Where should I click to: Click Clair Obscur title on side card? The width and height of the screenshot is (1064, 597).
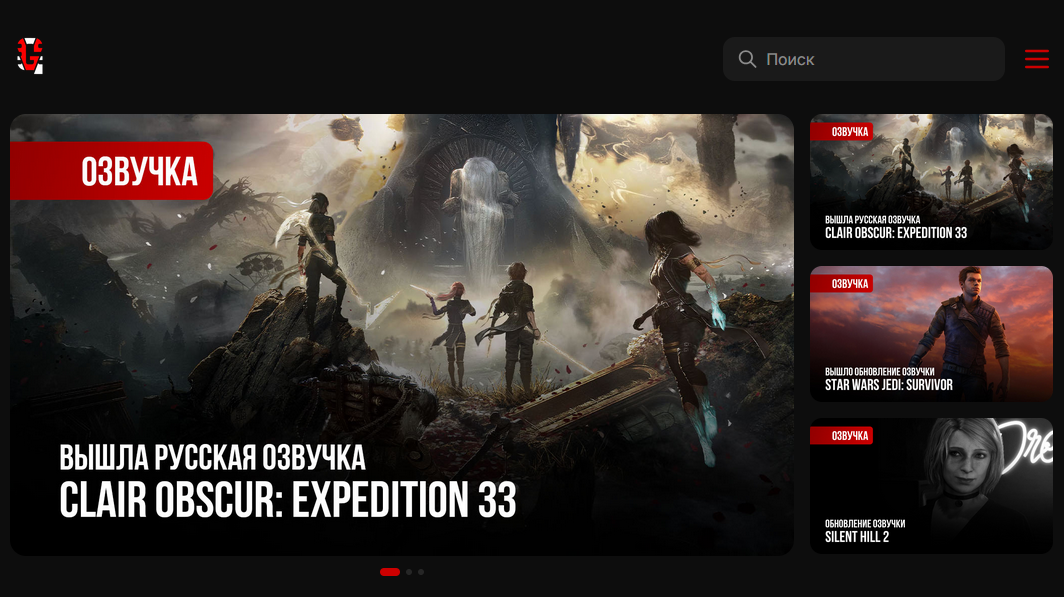coord(896,233)
